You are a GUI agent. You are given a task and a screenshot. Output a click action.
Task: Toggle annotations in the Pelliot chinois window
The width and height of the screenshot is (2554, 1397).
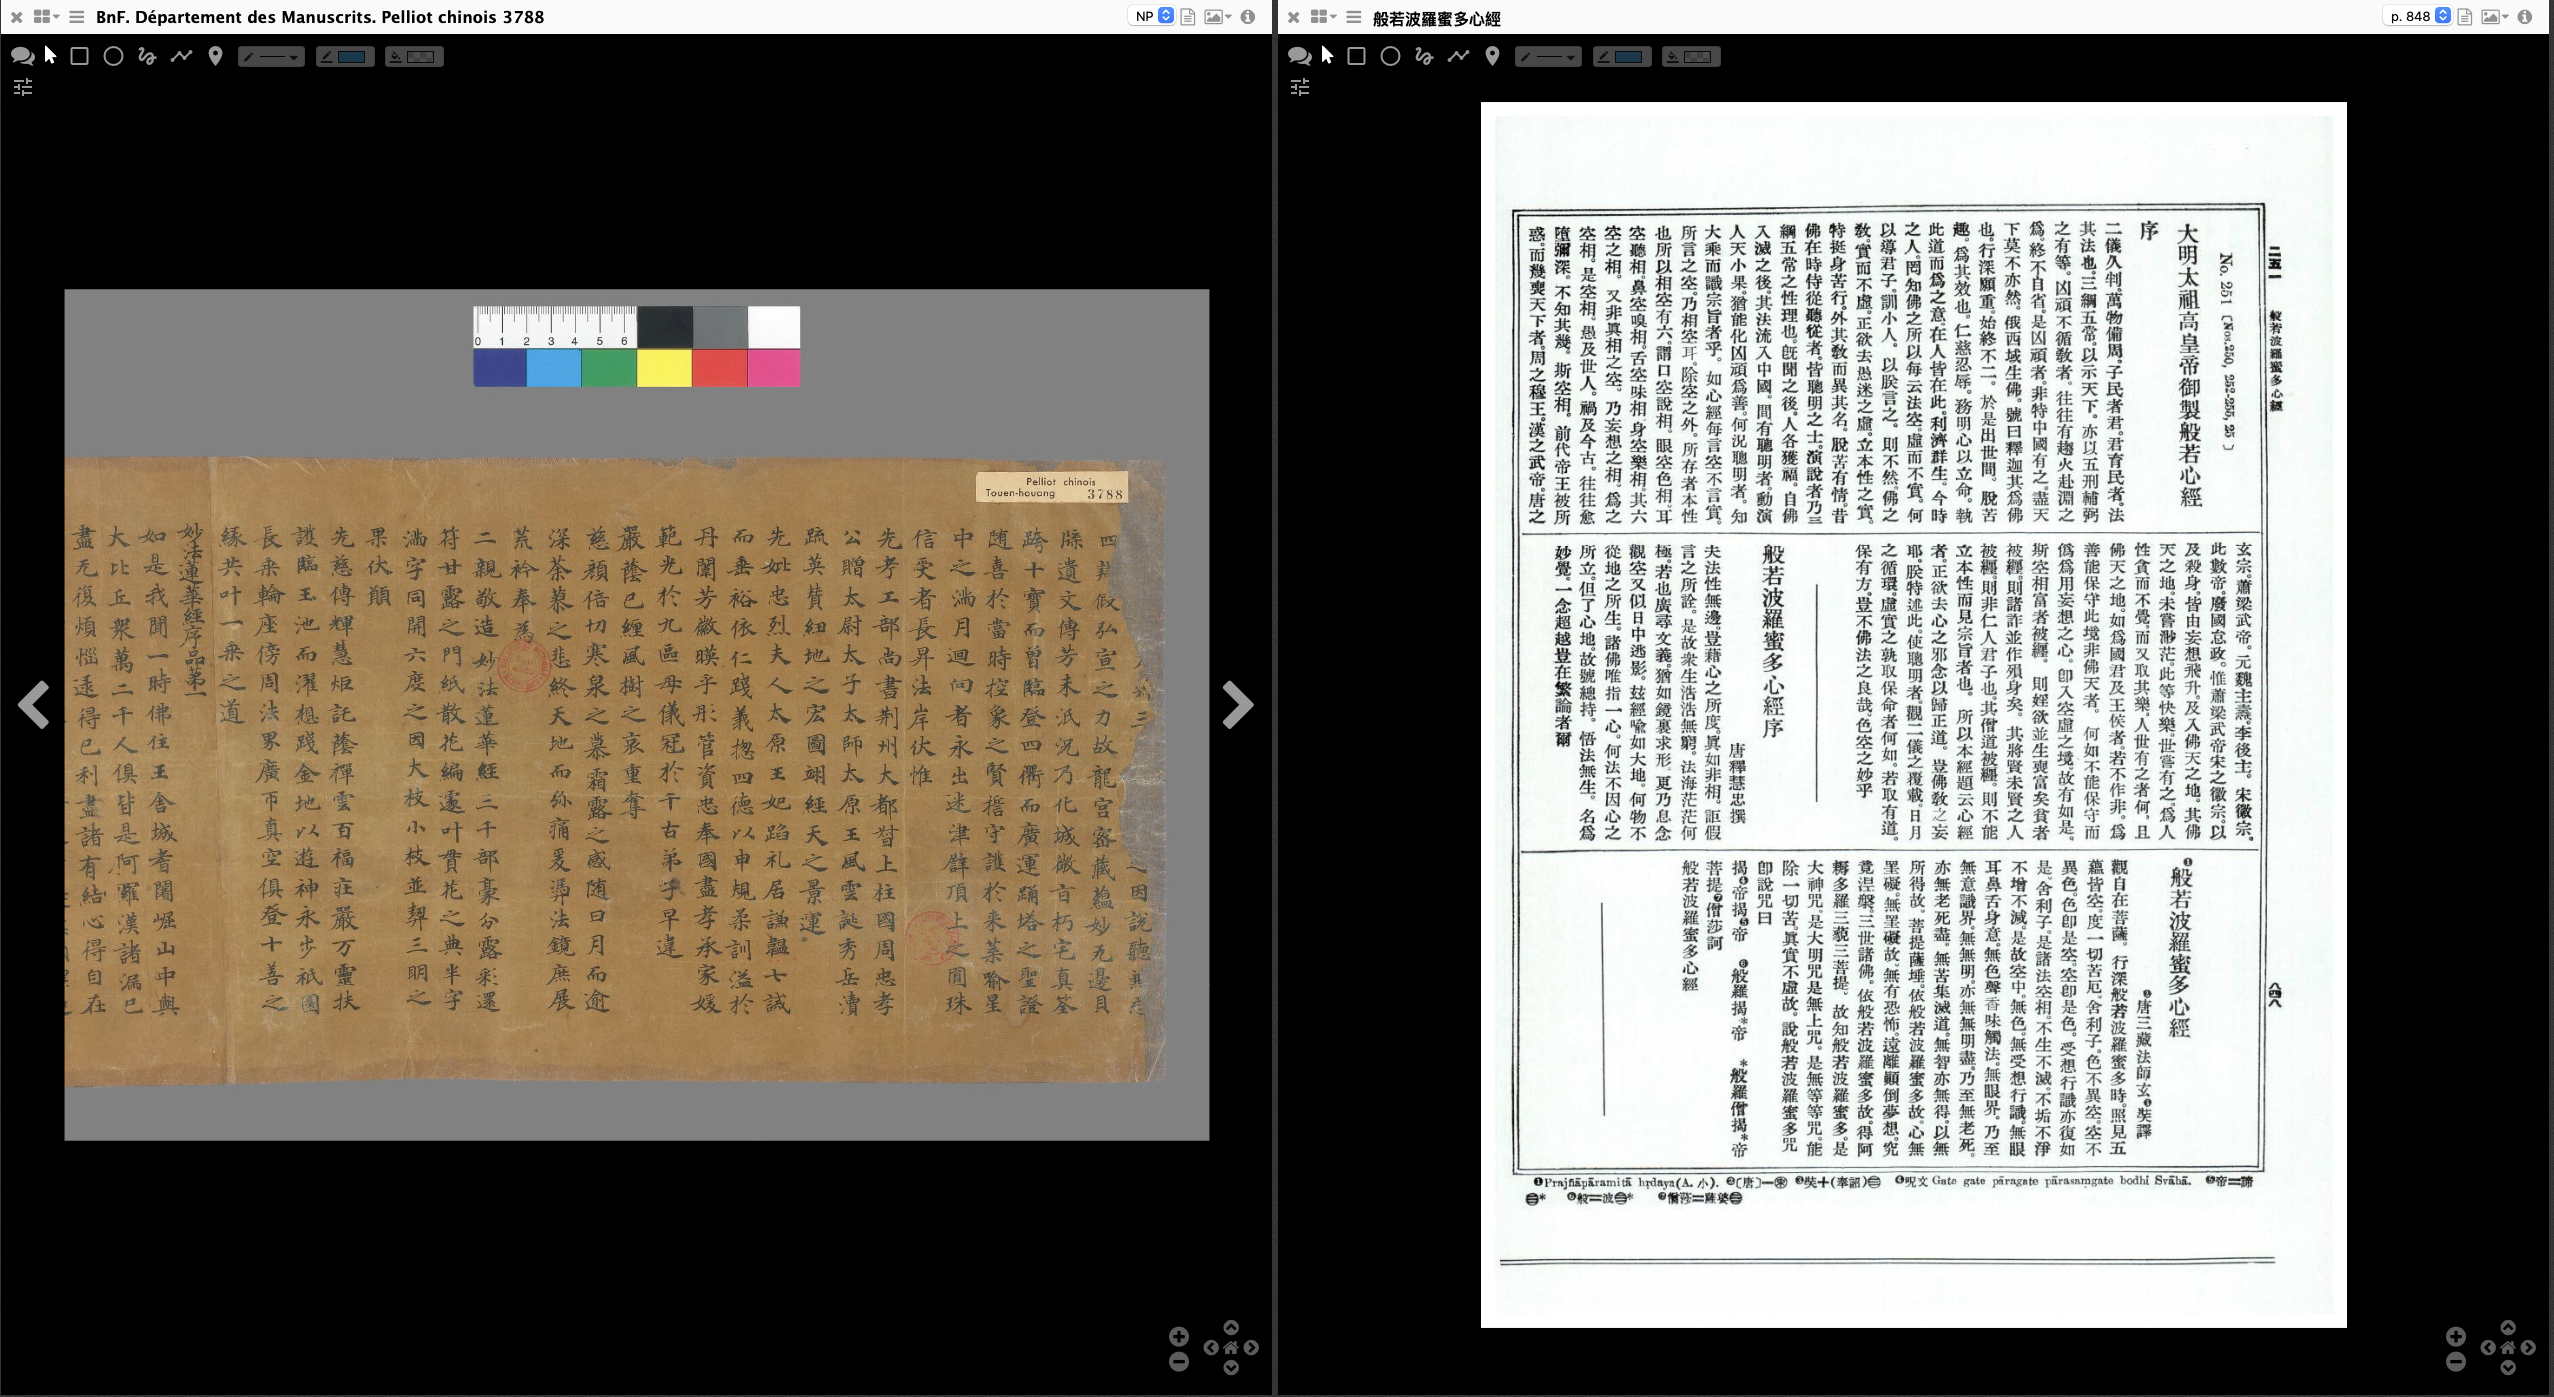[x=22, y=56]
